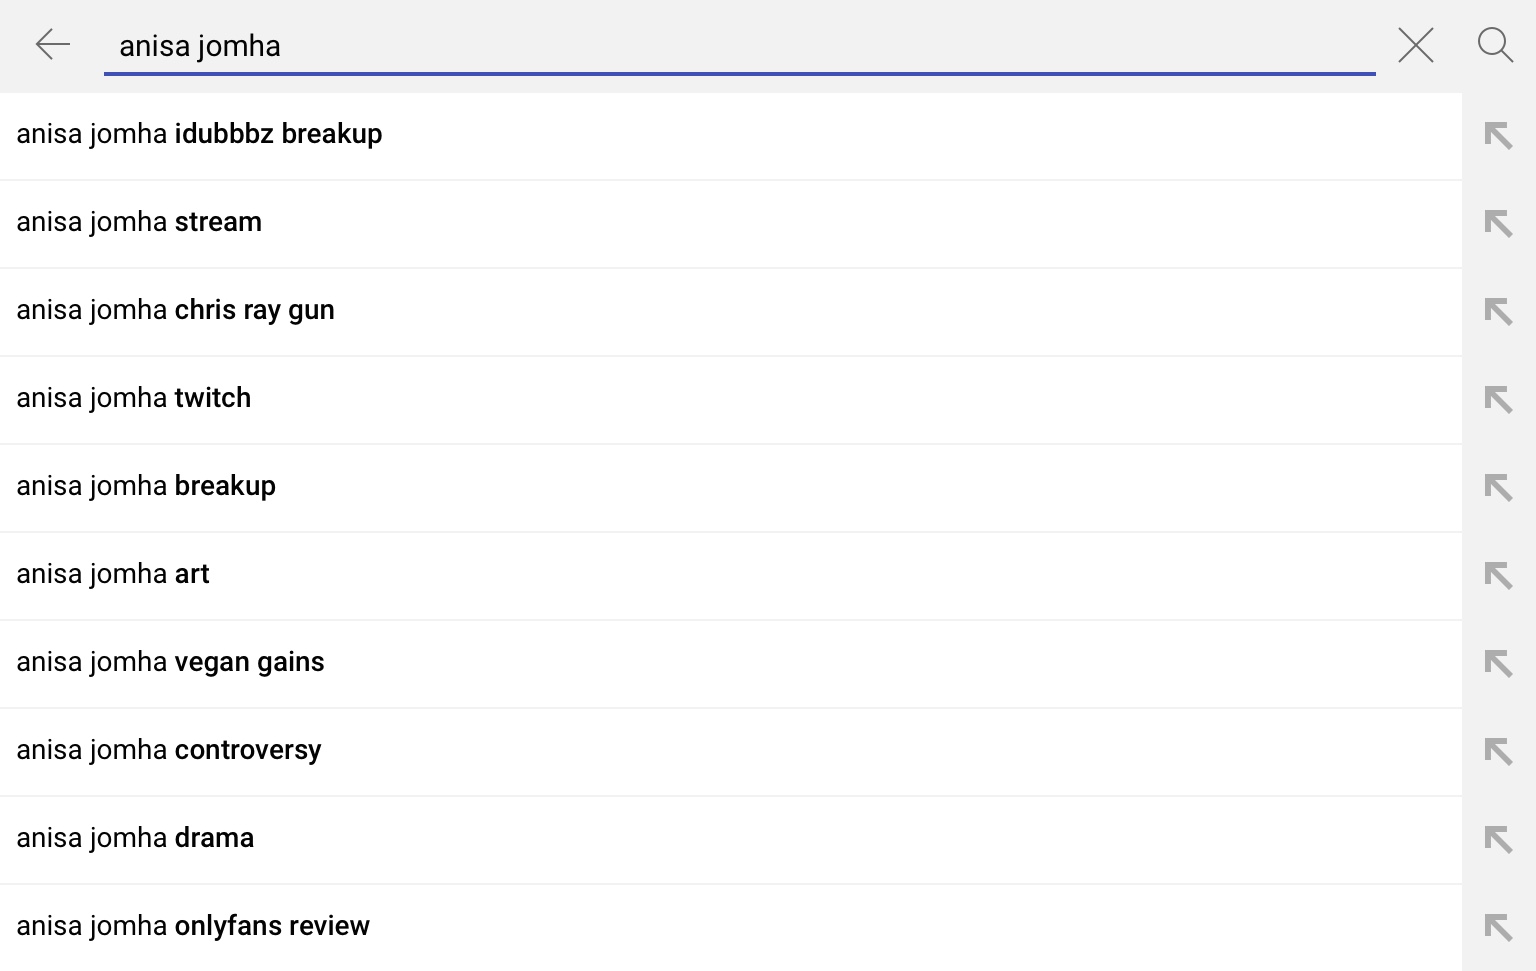The height and width of the screenshot is (971, 1536).
Task: Go back using the left arrow
Action: click(52, 45)
